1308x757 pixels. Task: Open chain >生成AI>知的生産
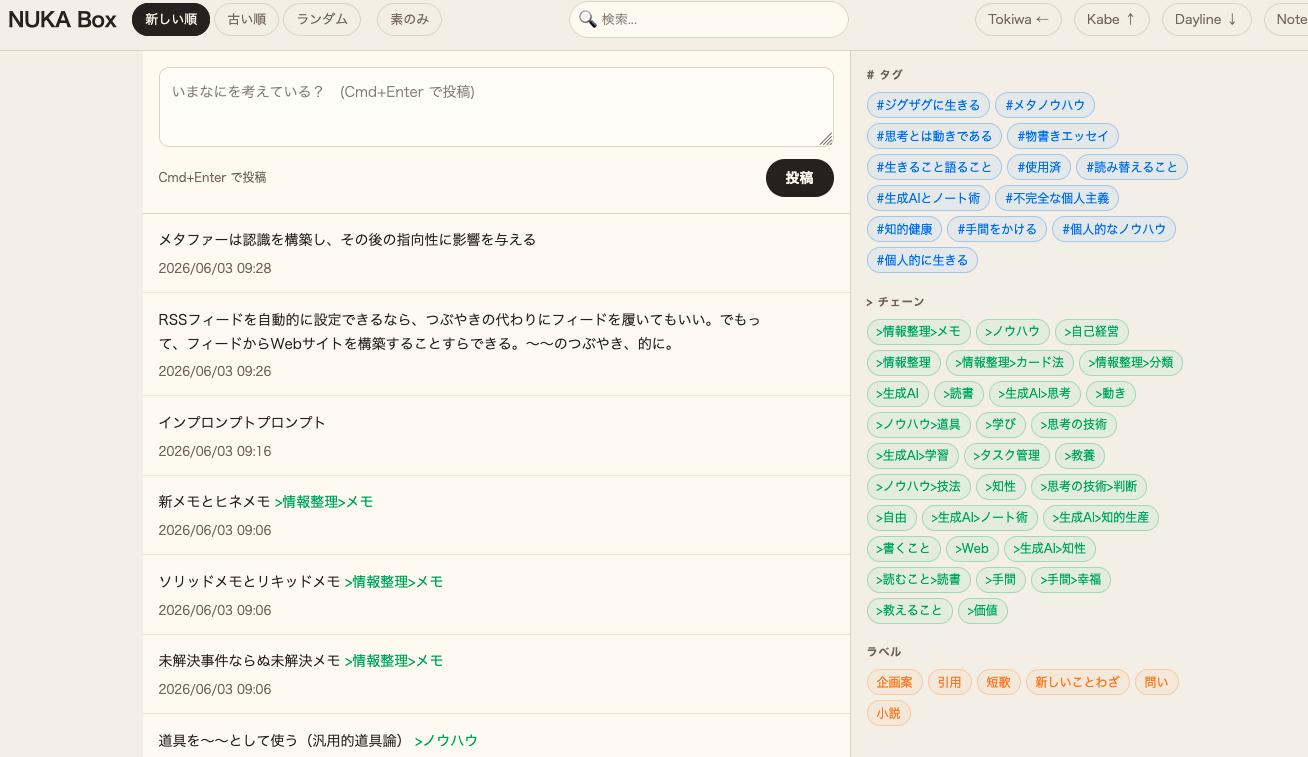pyautogui.click(x=1101, y=518)
